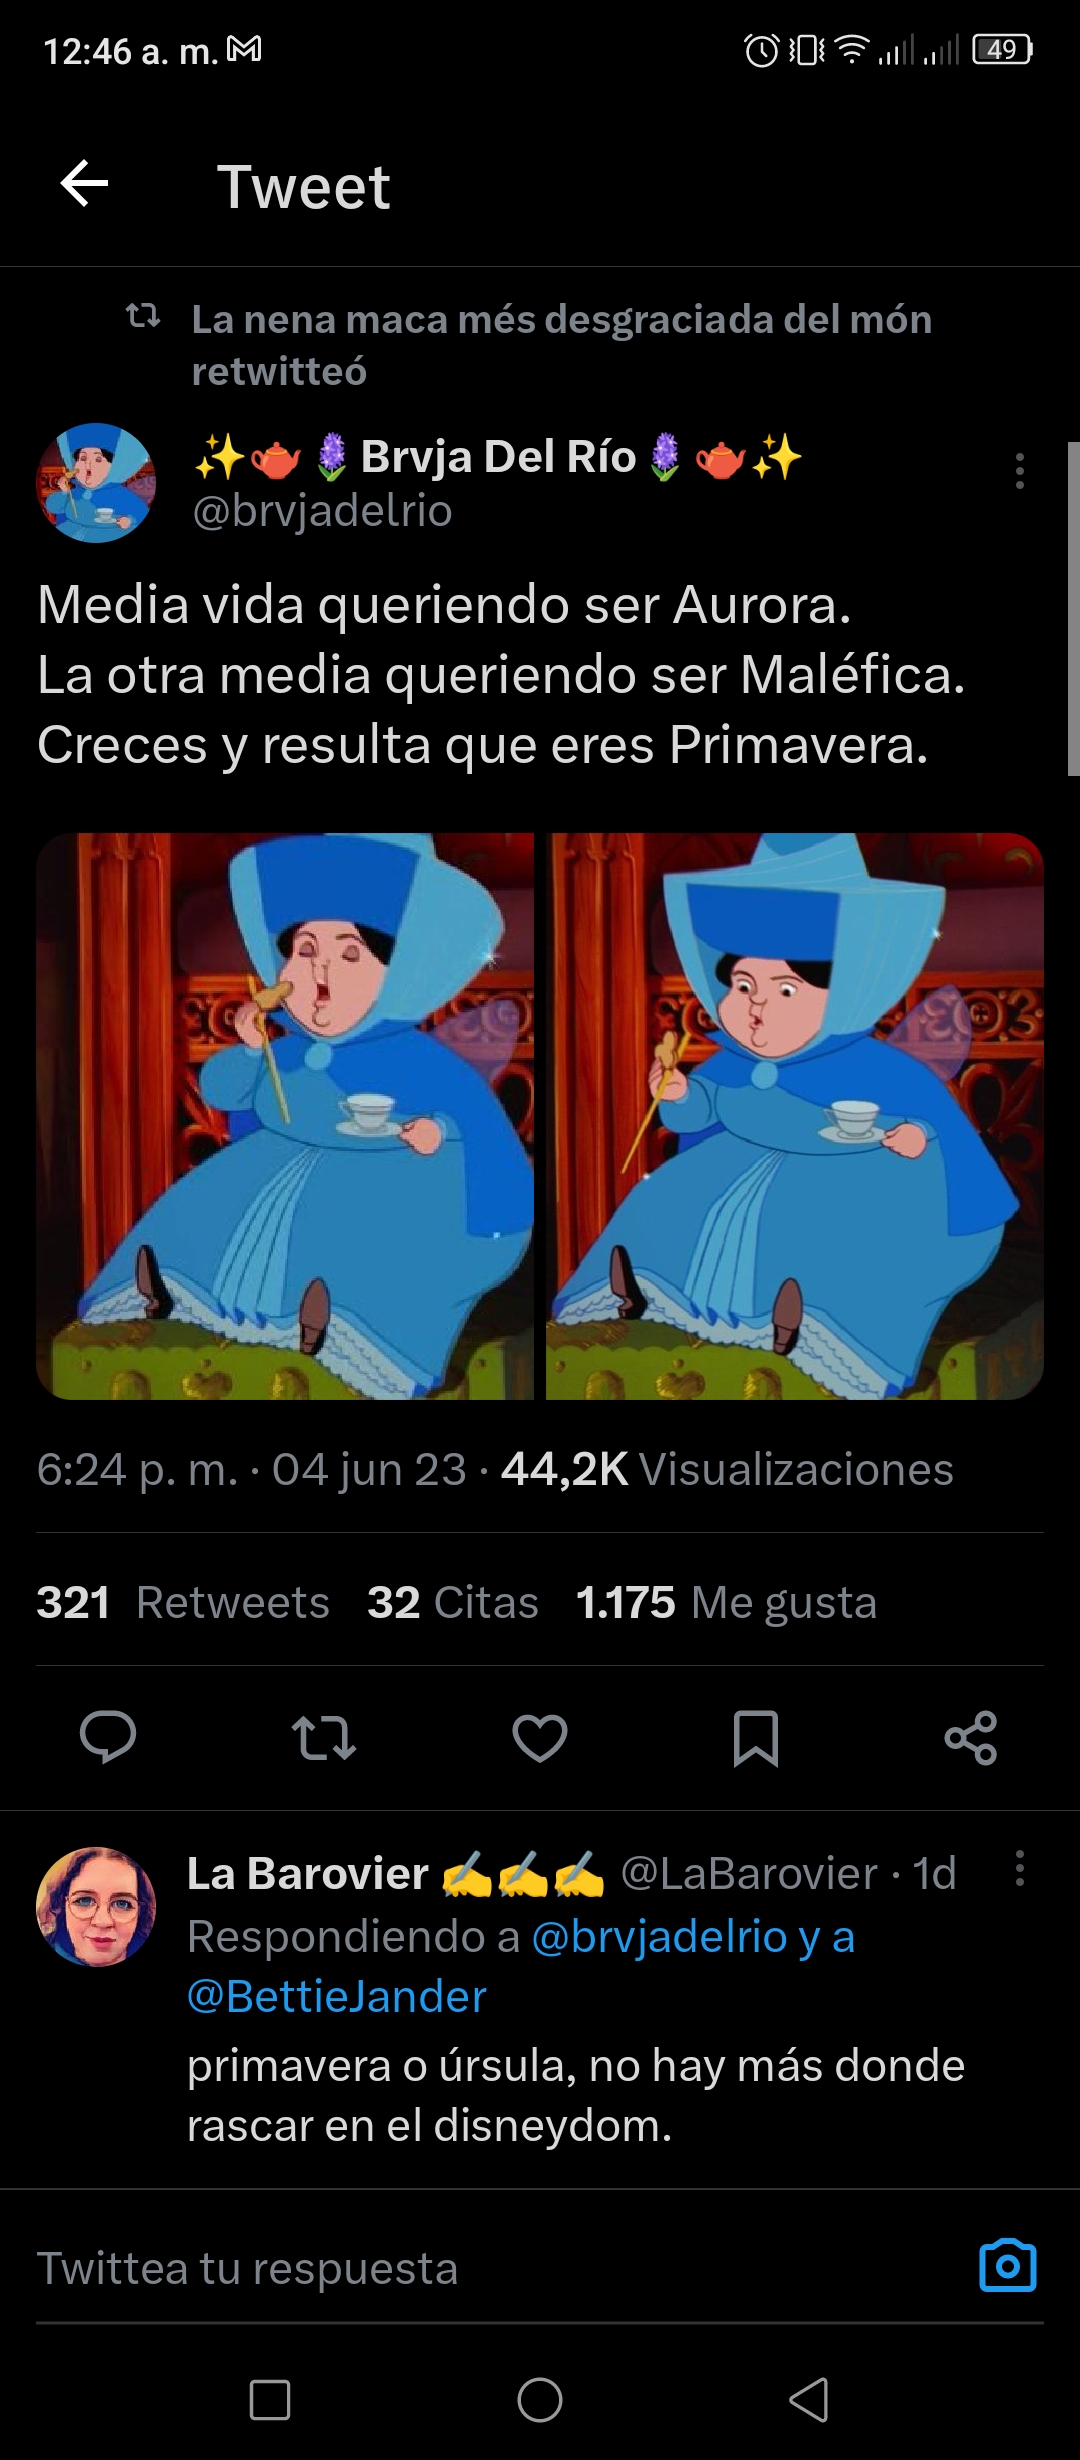The width and height of the screenshot is (1080, 2460).
Task: Open Android recent apps square button
Action: pyautogui.click(x=270, y=2399)
